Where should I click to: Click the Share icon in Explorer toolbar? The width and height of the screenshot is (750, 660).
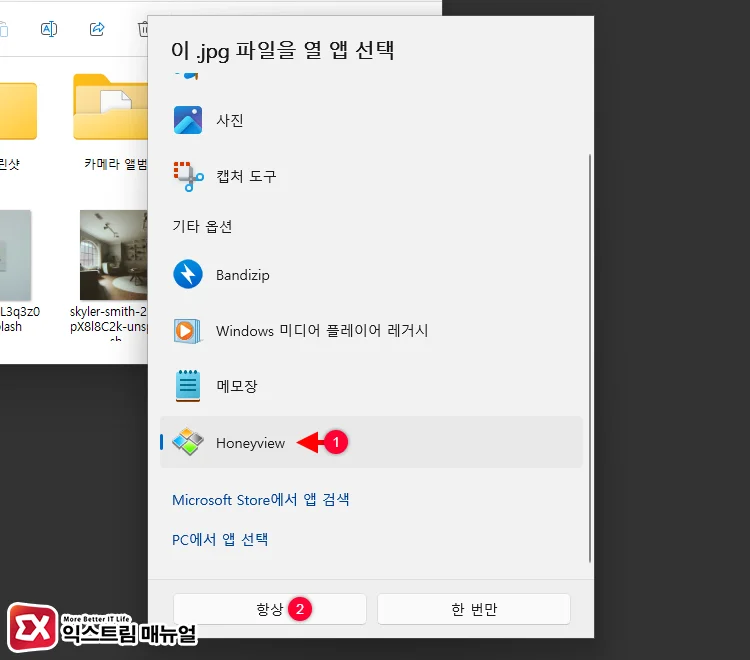97,29
